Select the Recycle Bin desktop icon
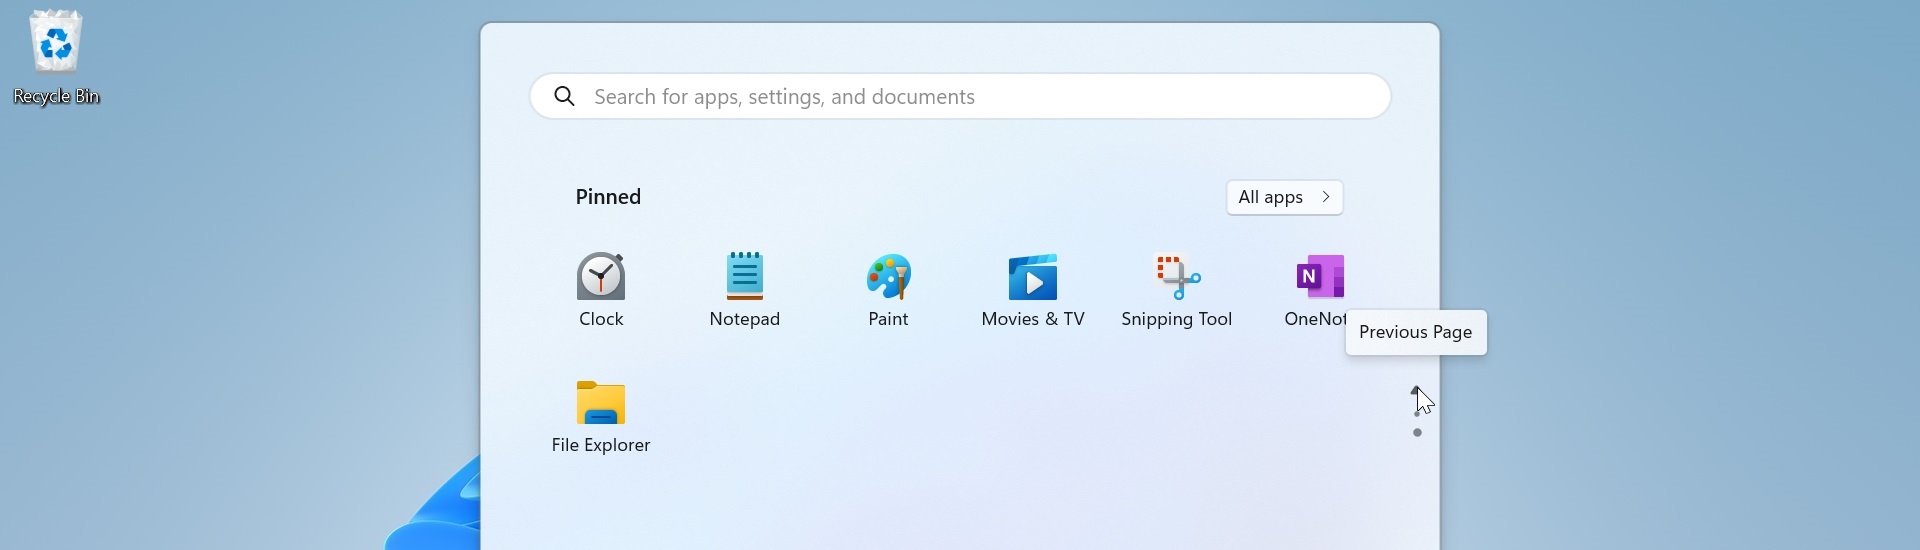Viewport: 1920px width, 550px height. click(56, 45)
